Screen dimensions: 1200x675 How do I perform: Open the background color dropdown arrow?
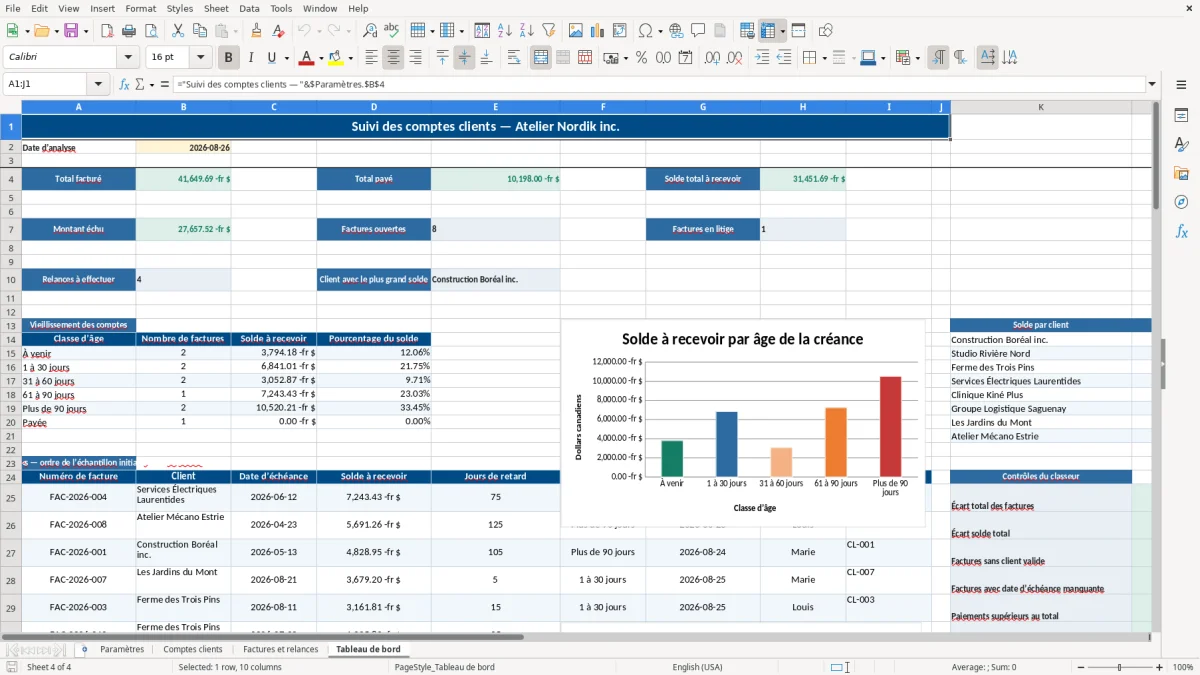pos(350,58)
